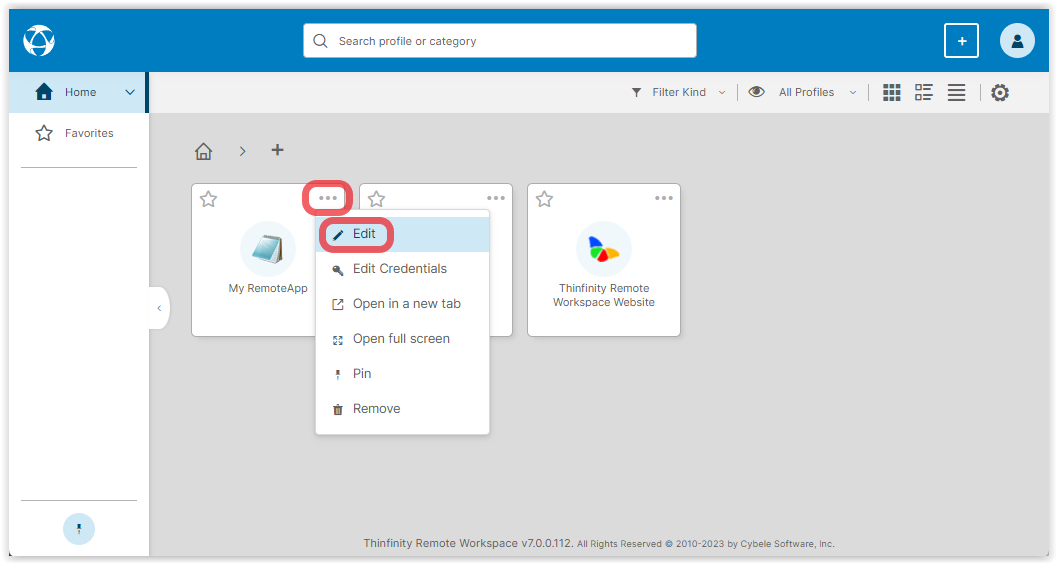The width and height of the screenshot is (1057, 564).
Task: Go to Home in the sidebar
Action: 78,92
